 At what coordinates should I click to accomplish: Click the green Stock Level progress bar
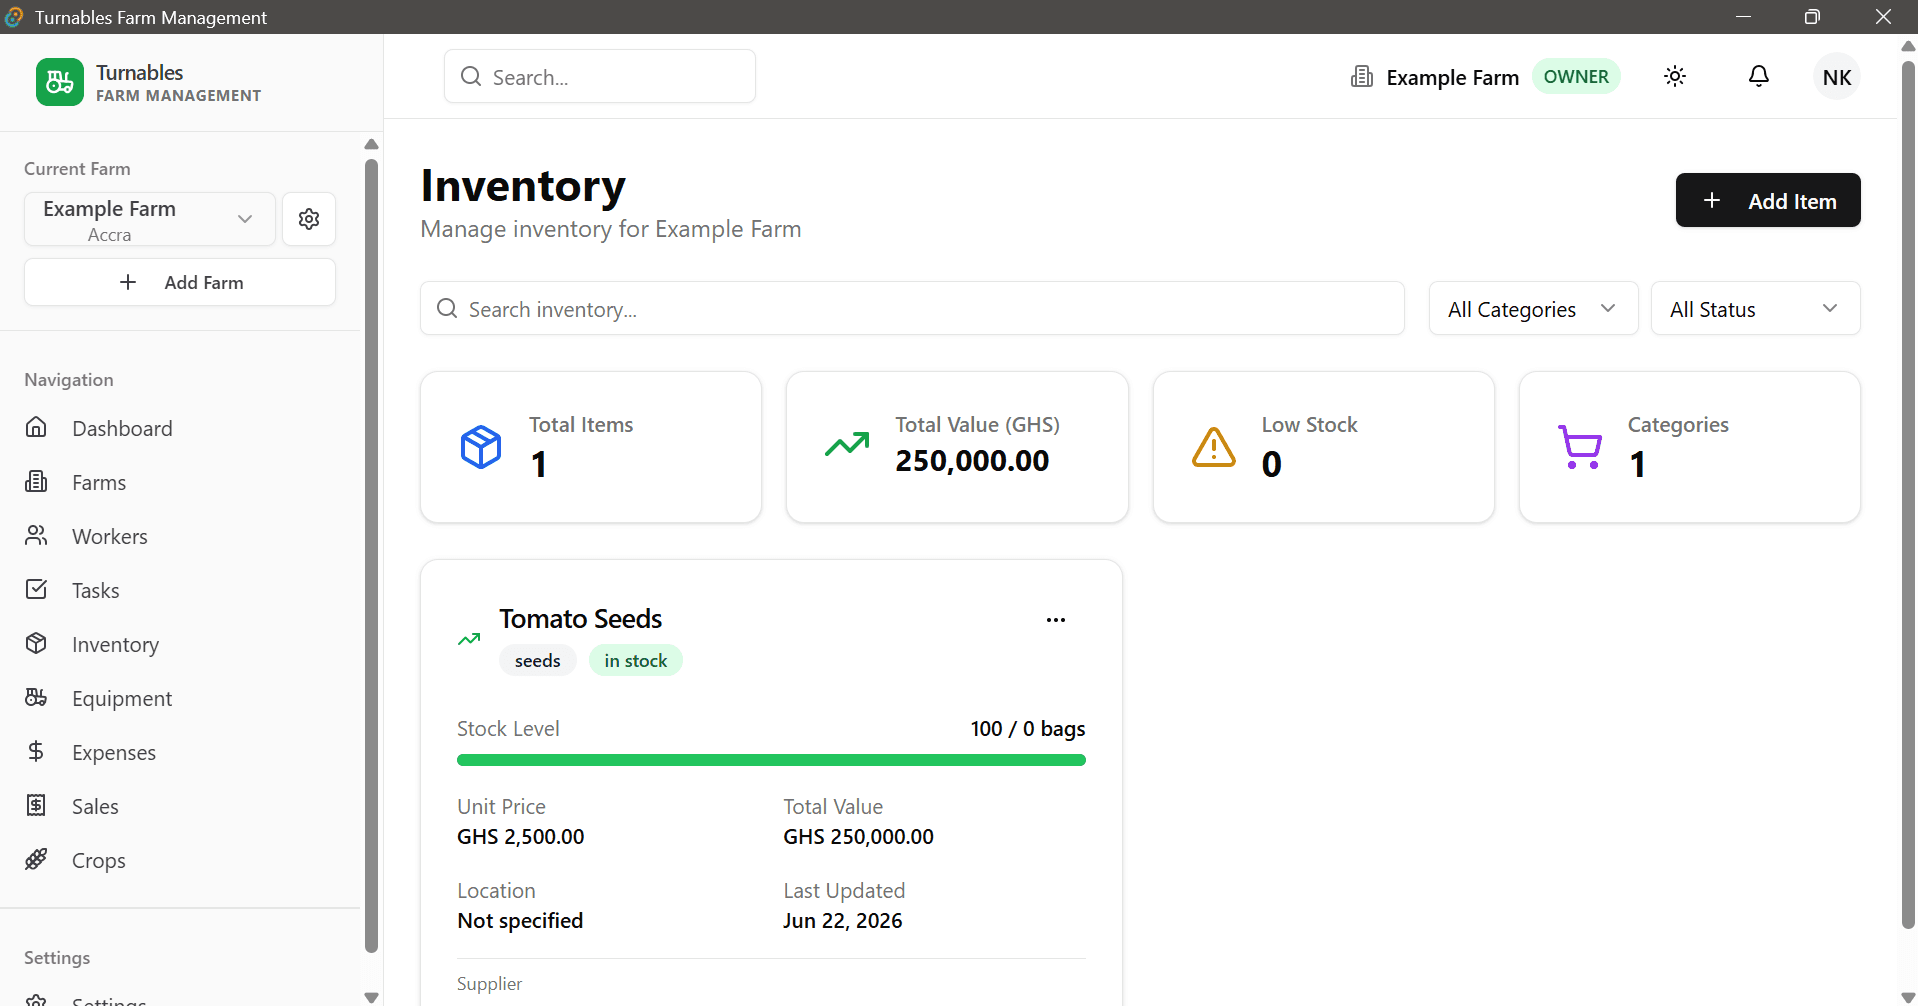tap(771, 760)
